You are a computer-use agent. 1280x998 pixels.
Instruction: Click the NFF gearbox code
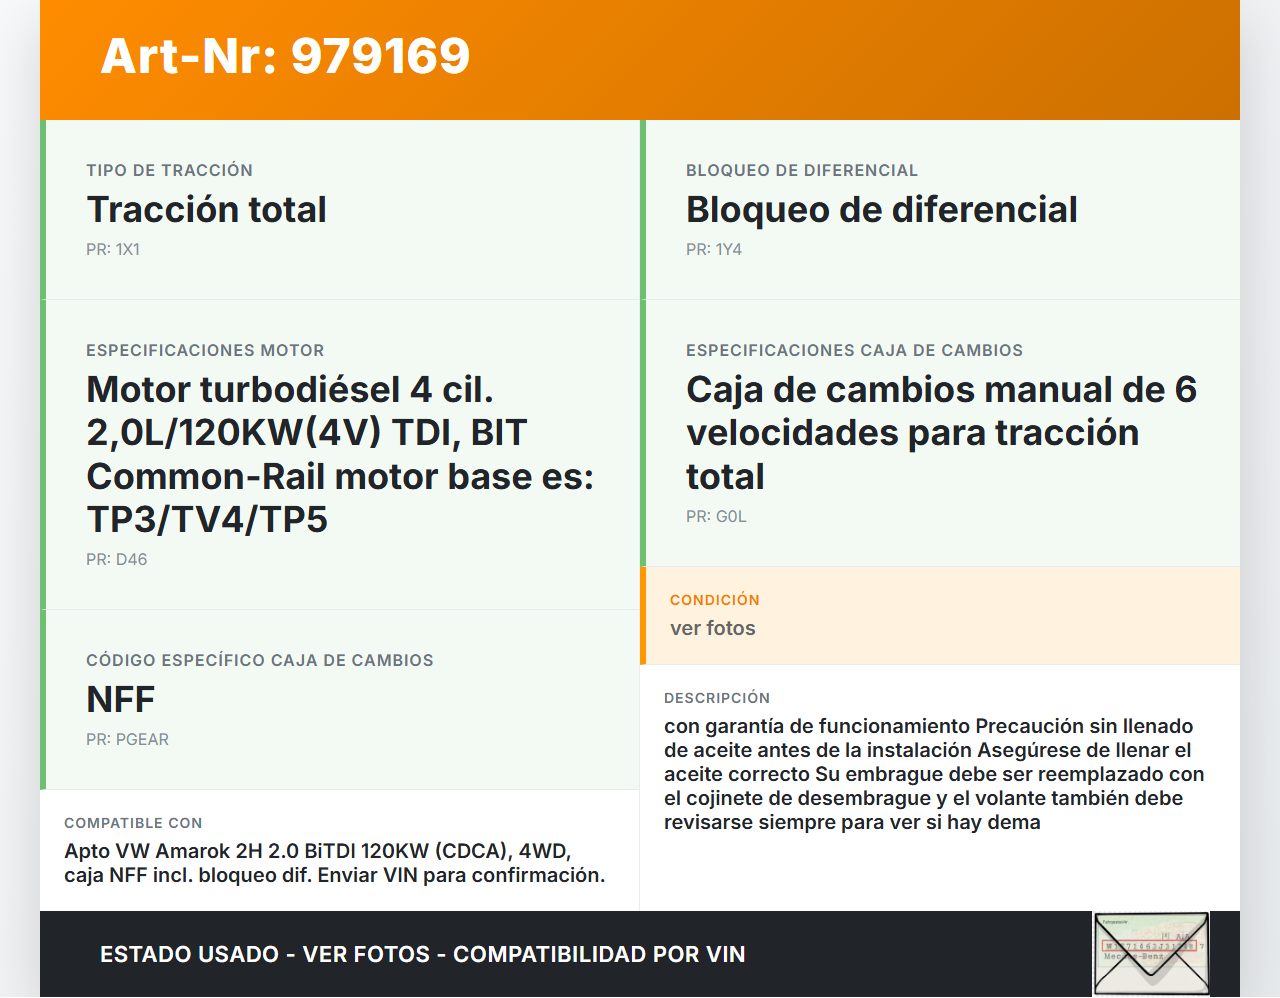pos(121,700)
